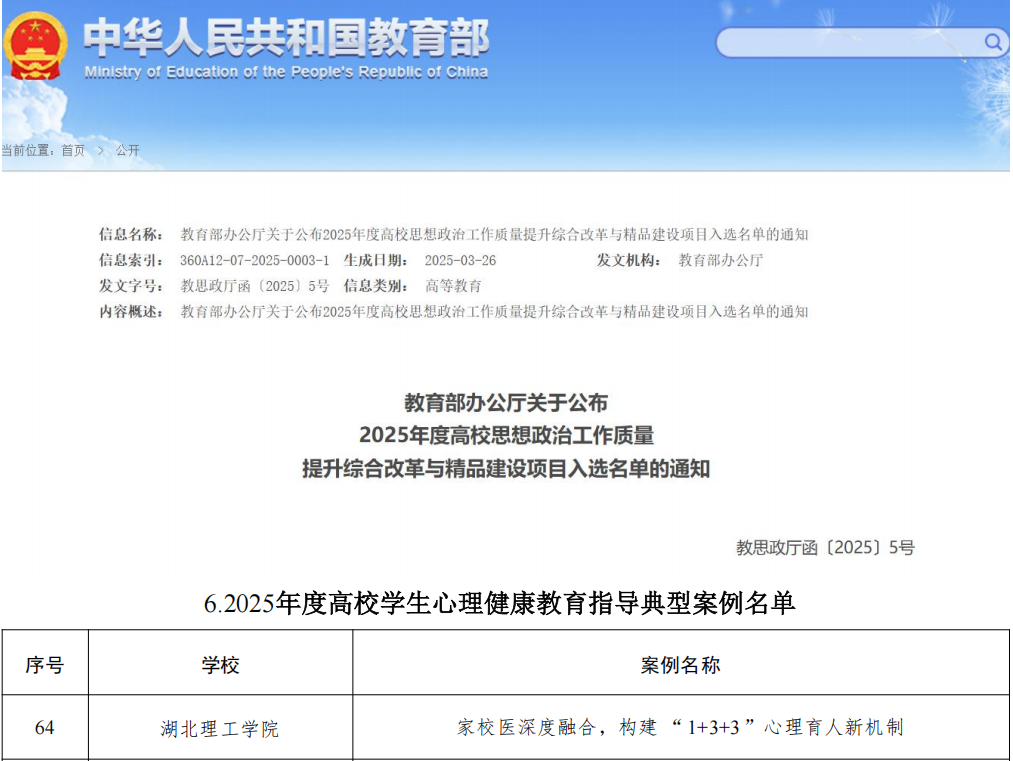
Task: Click the English Ministry of Education subtitle
Action: 286,72
